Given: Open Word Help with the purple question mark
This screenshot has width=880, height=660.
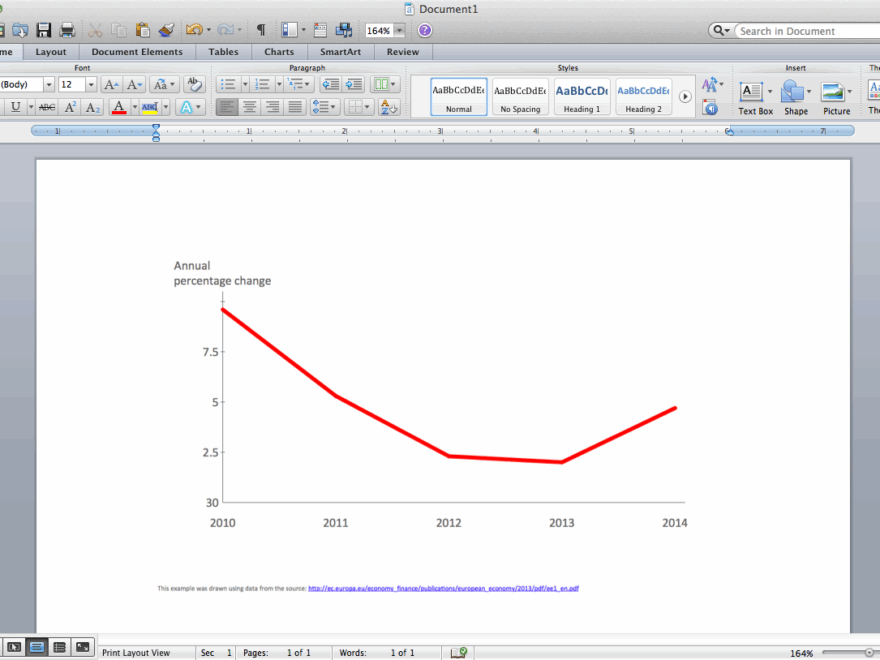Looking at the screenshot, I should point(425,30).
